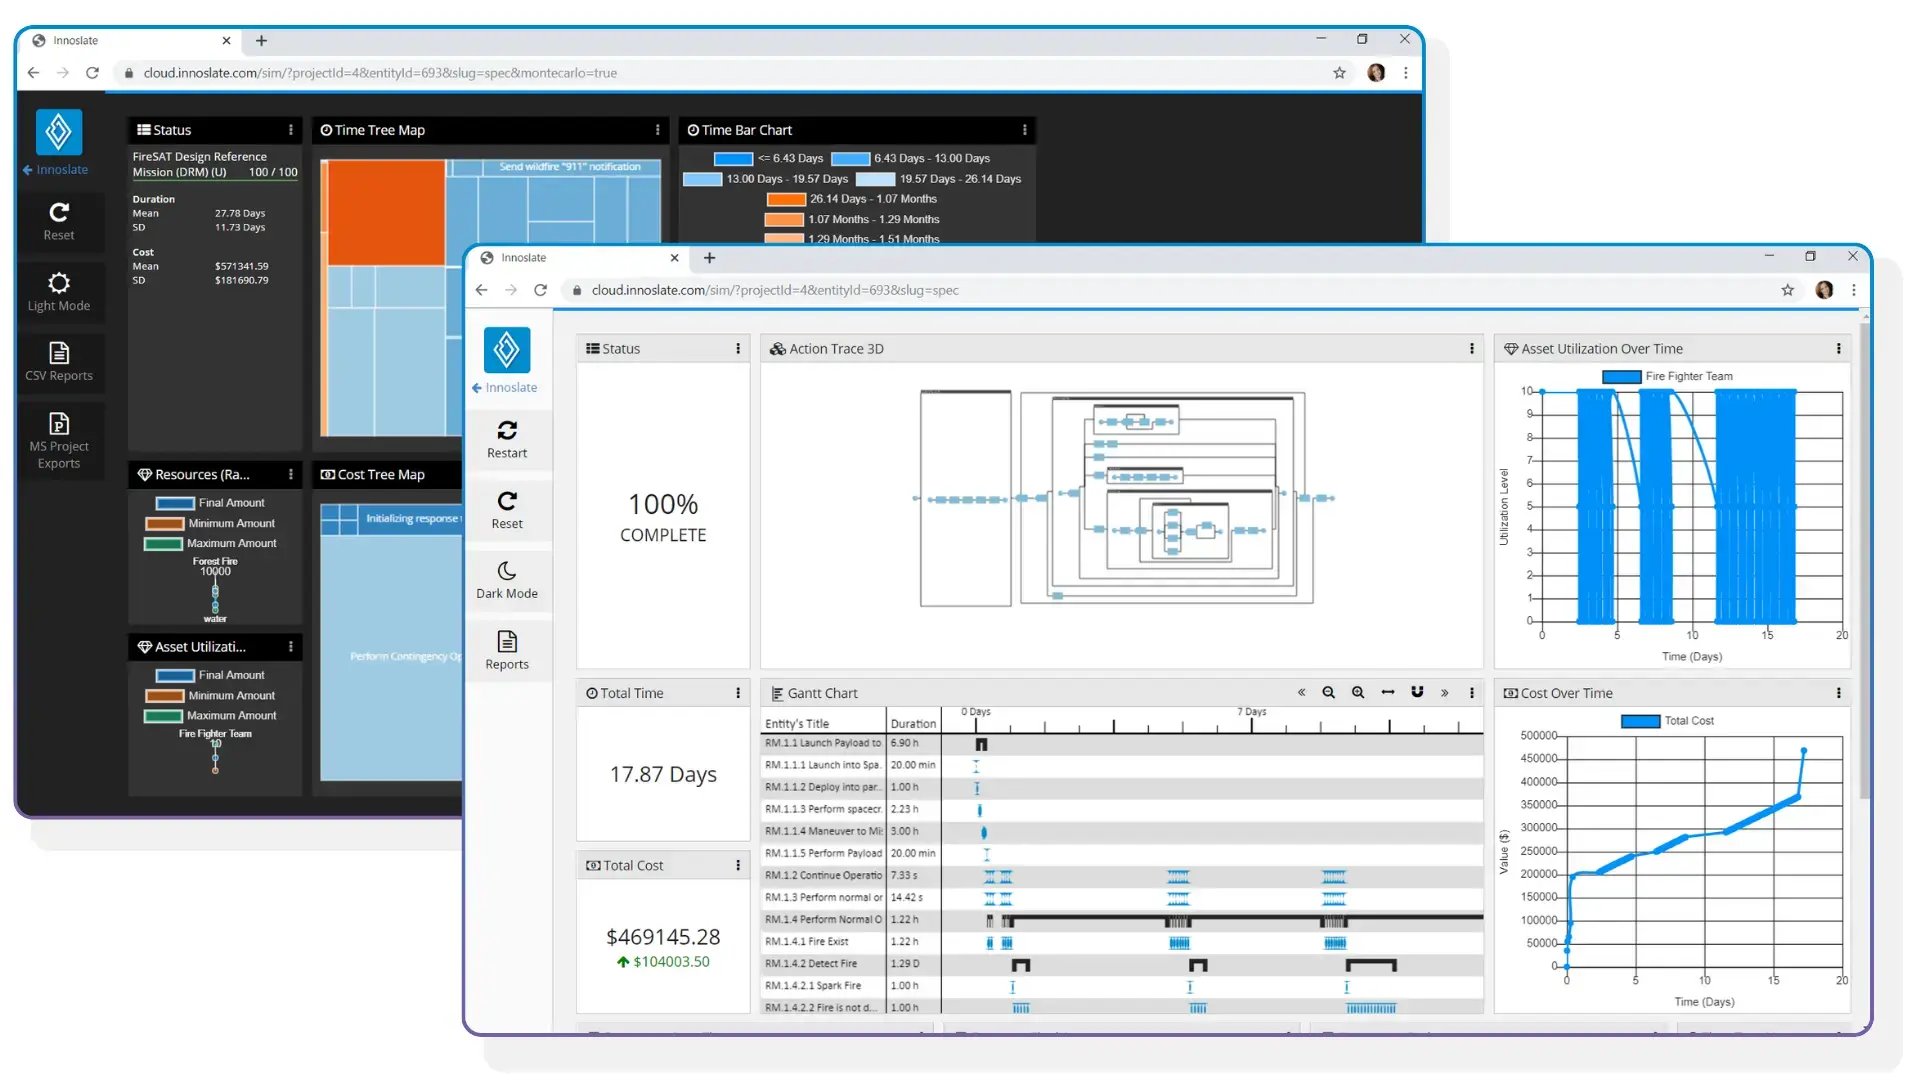Open Resources panel options menu in back window
Image resolution: width=1920 pixels, height=1080 pixels.
(291, 475)
